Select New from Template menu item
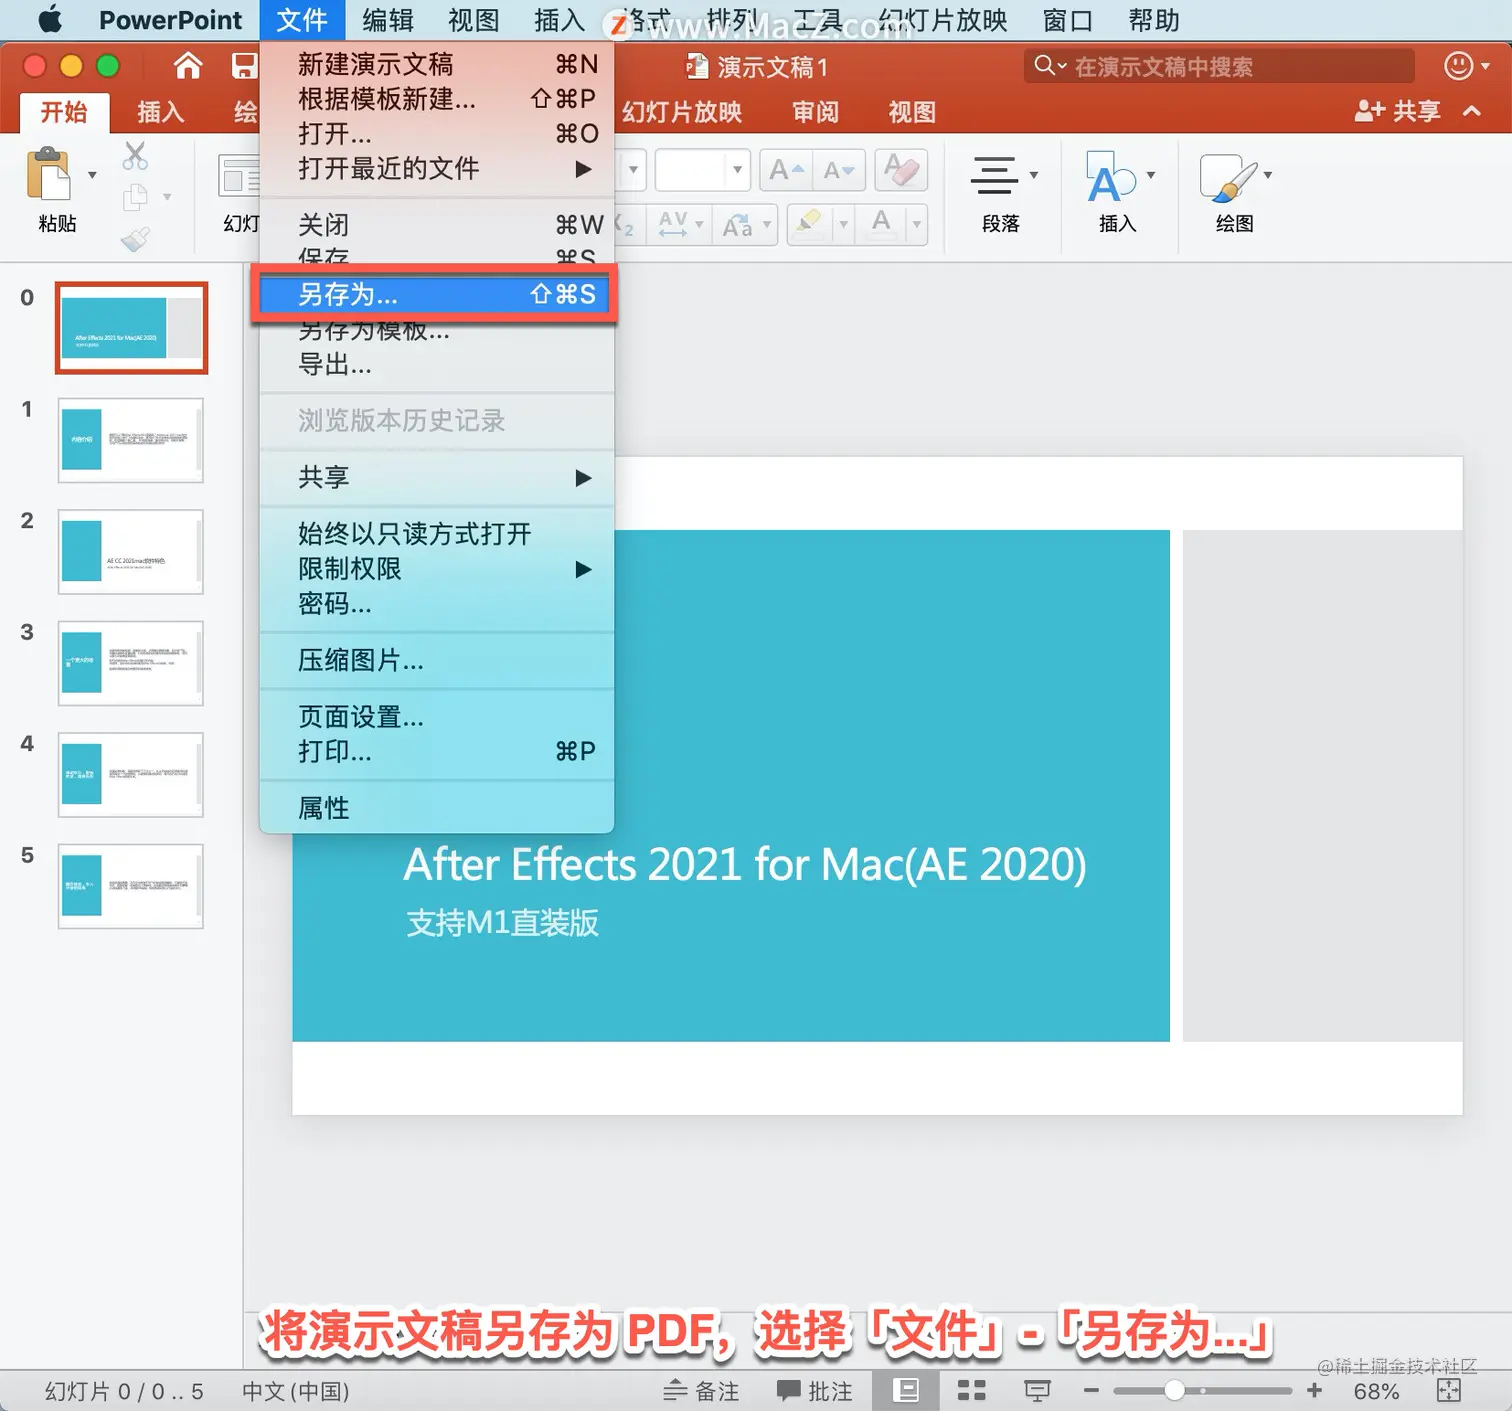Screen dimensions: 1512x1411 tap(437, 99)
